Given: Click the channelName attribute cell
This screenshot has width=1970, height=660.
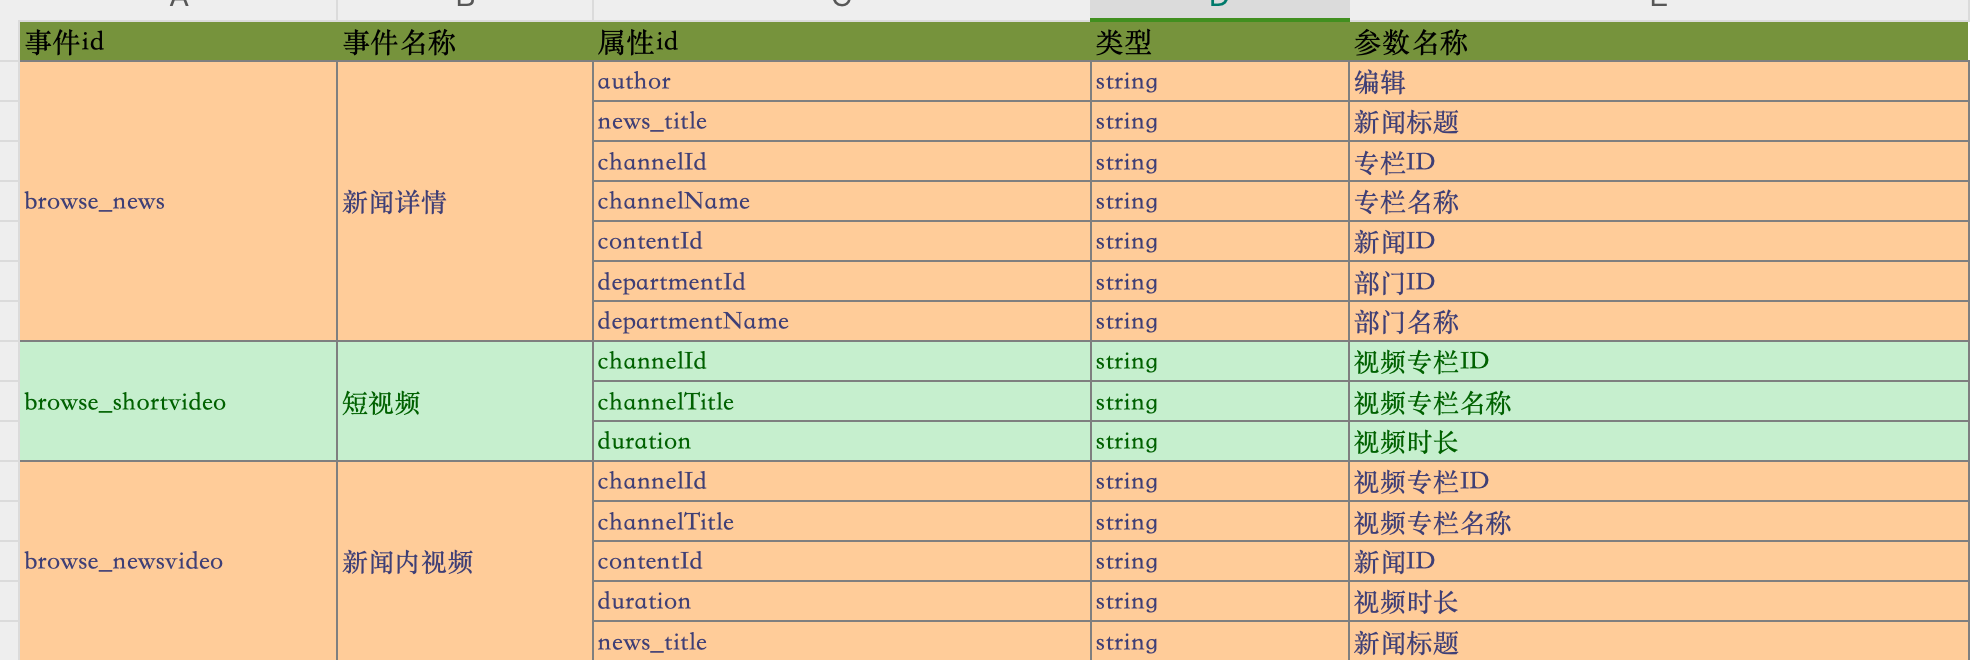Looking at the screenshot, I should pos(842,201).
